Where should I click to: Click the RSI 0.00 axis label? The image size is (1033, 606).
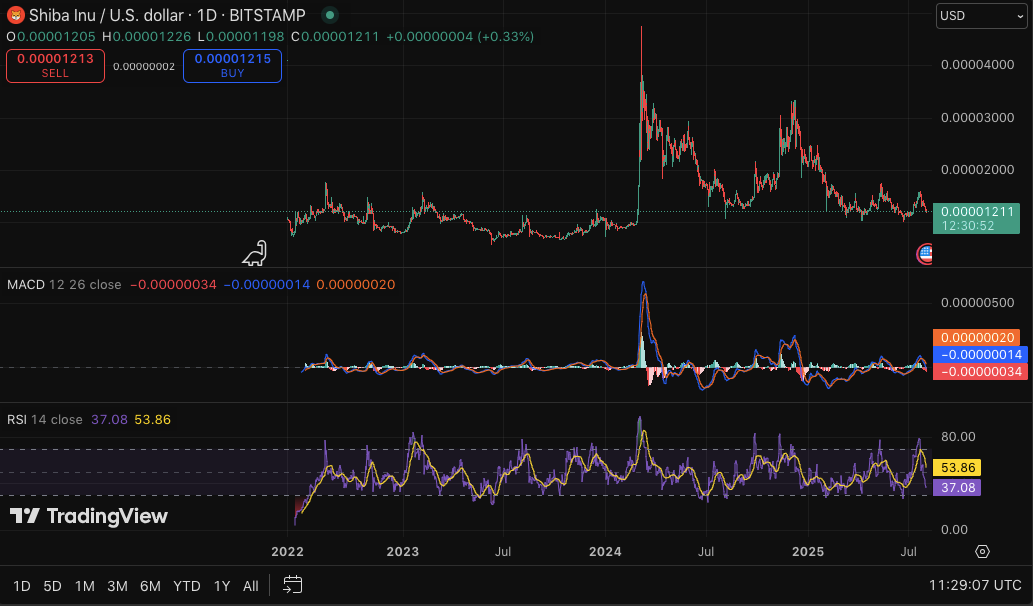click(x=954, y=530)
